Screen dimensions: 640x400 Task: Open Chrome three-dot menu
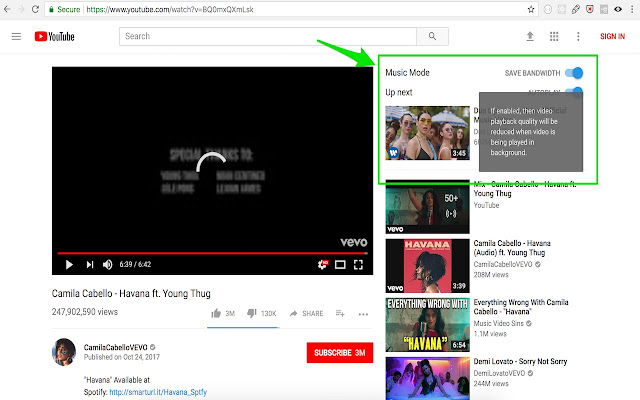pos(632,9)
